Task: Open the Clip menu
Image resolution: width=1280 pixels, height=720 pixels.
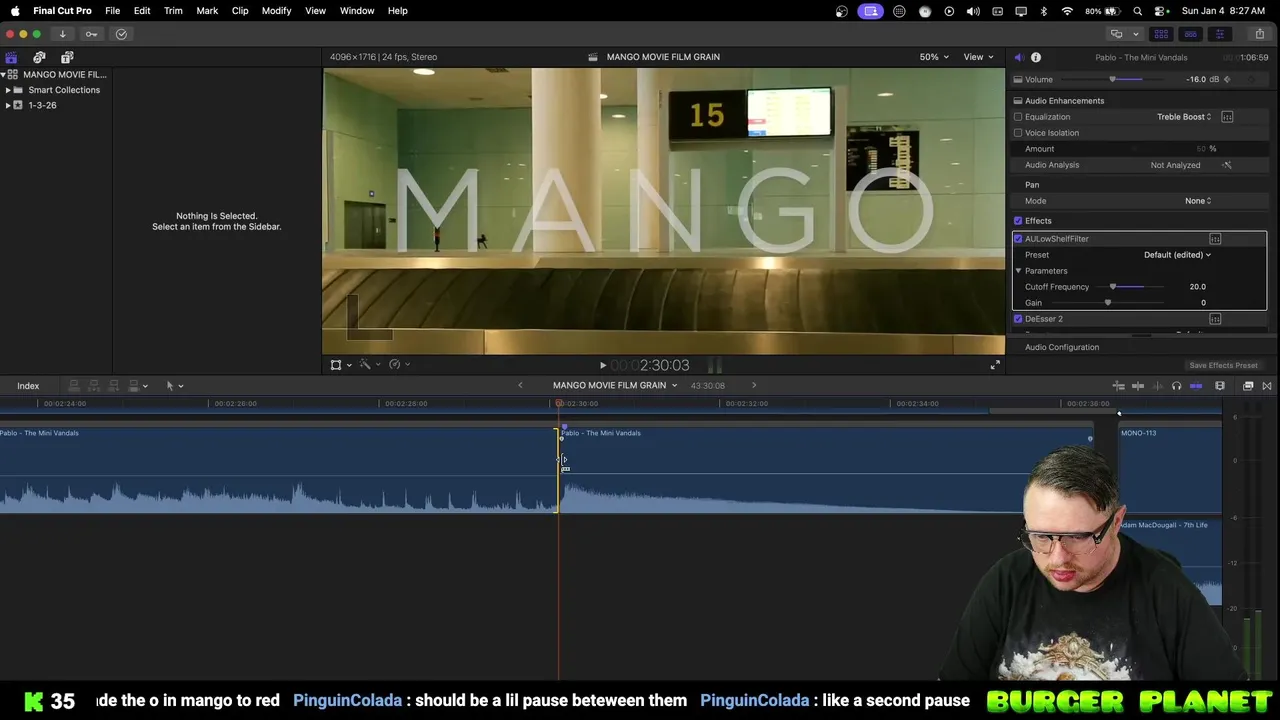Action: (240, 11)
